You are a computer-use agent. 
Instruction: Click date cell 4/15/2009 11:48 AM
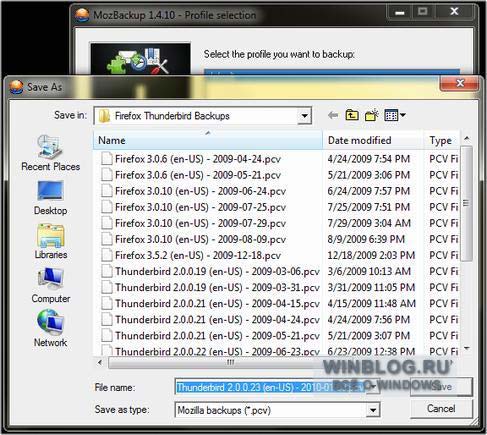click(371, 303)
